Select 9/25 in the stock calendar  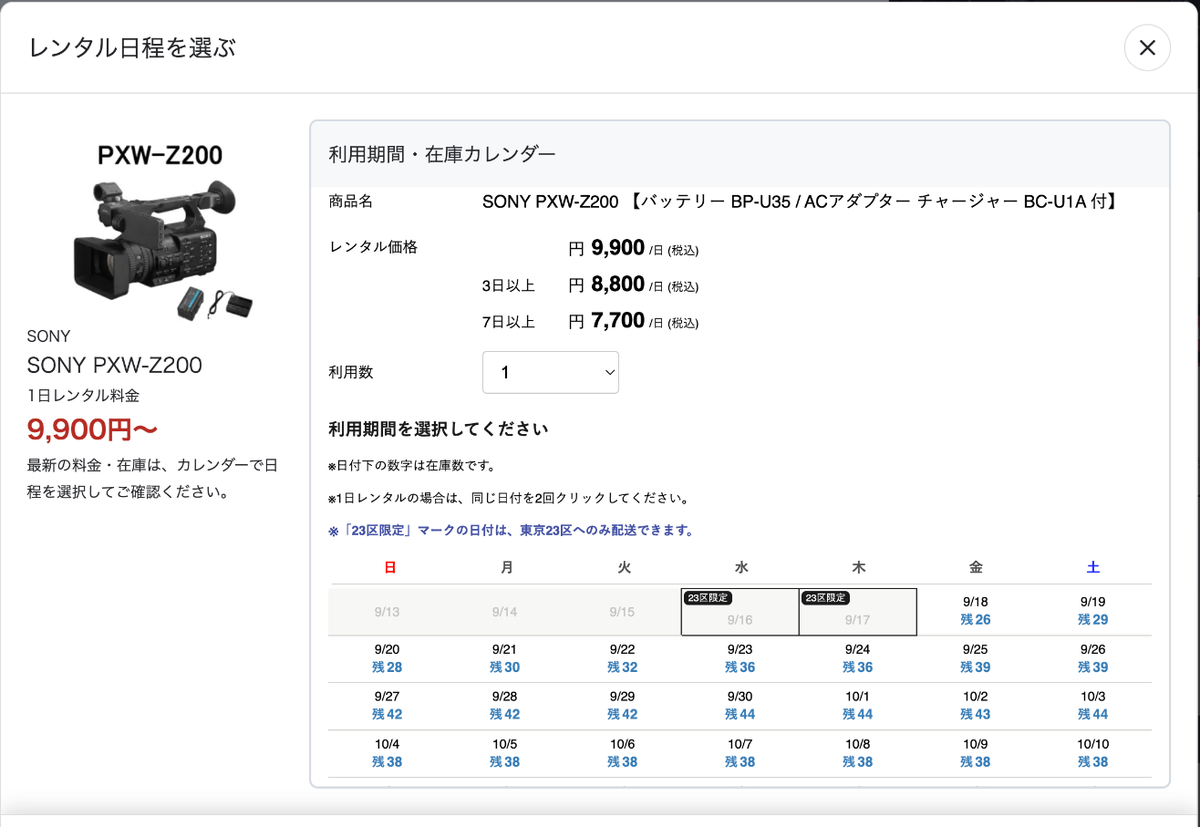coord(975,658)
